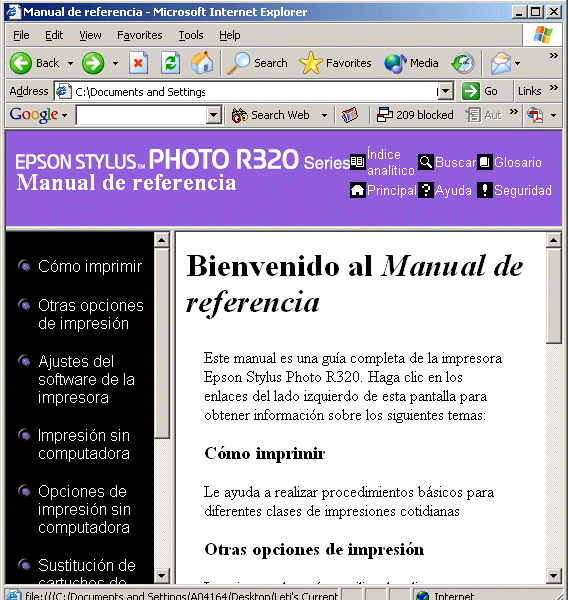The width and height of the screenshot is (568, 600).
Task: Open the Adobe PDF icon dropdown arrow
Action: point(553,115)
